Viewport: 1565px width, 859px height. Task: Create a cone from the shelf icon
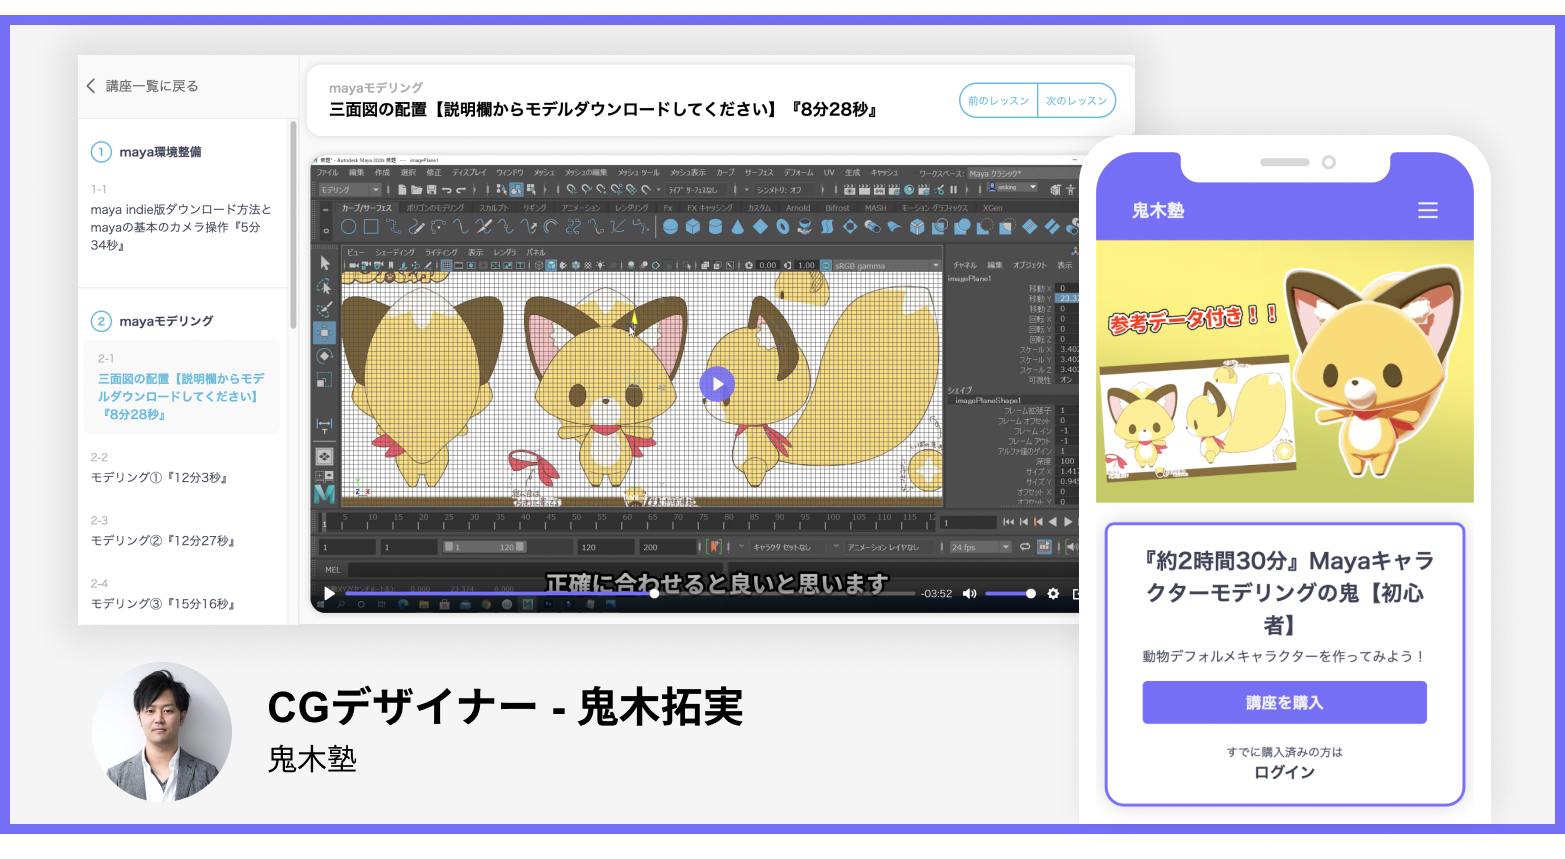[738, 227]
